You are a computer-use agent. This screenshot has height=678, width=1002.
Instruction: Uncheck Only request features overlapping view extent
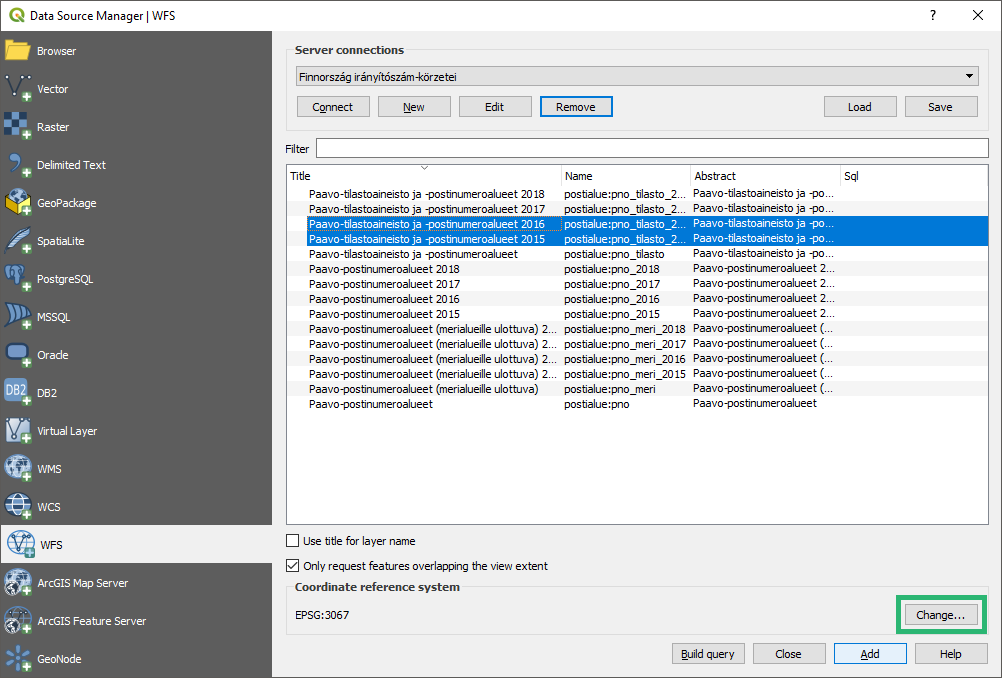292,566
